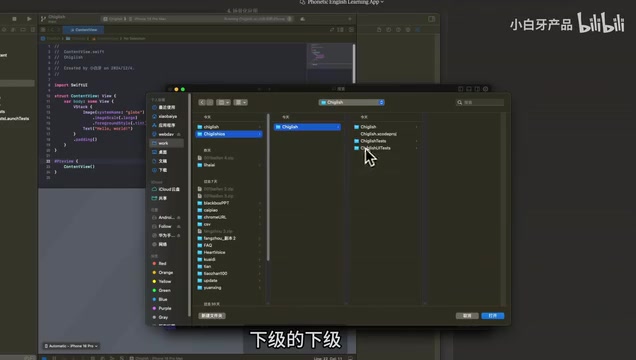This screenshot has width=636, height=360.
Task: Open Xcode's help inspector icon
Action: coord(398,30)
